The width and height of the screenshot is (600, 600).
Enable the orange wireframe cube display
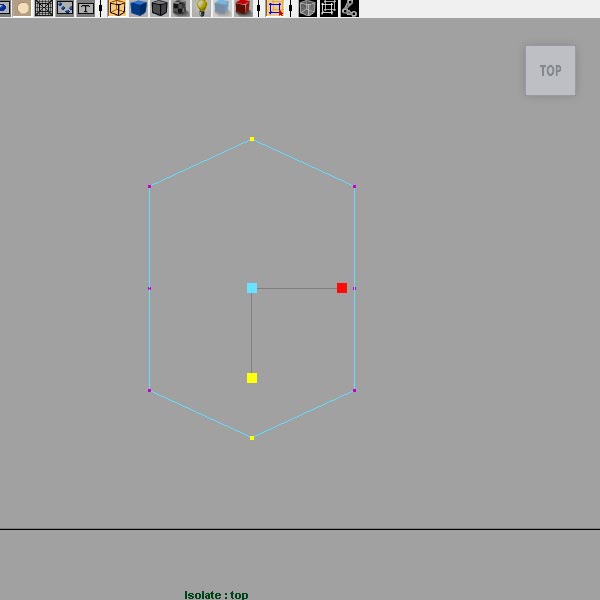point(117,8)
